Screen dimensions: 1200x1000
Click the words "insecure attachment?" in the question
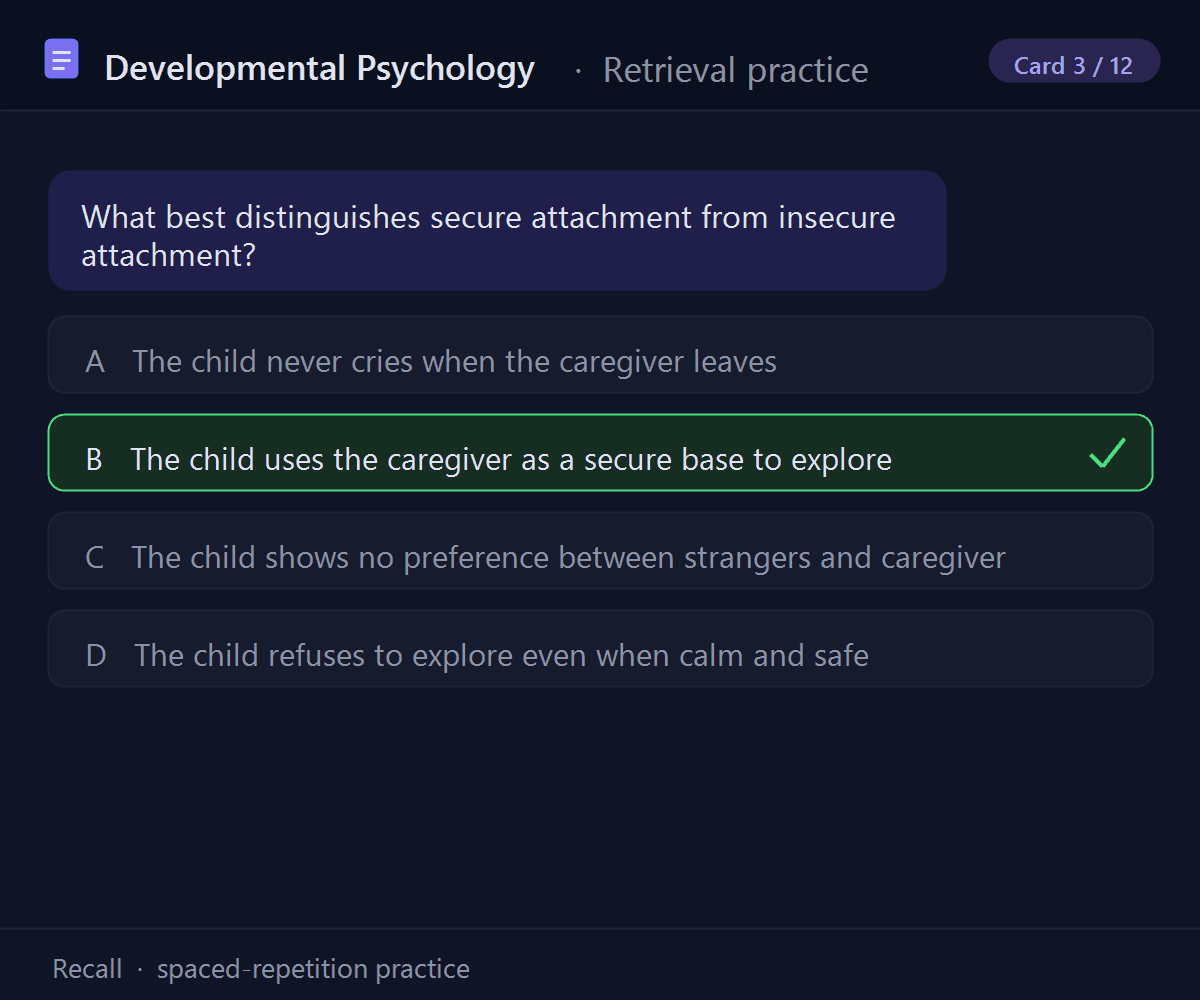point(488,236)
